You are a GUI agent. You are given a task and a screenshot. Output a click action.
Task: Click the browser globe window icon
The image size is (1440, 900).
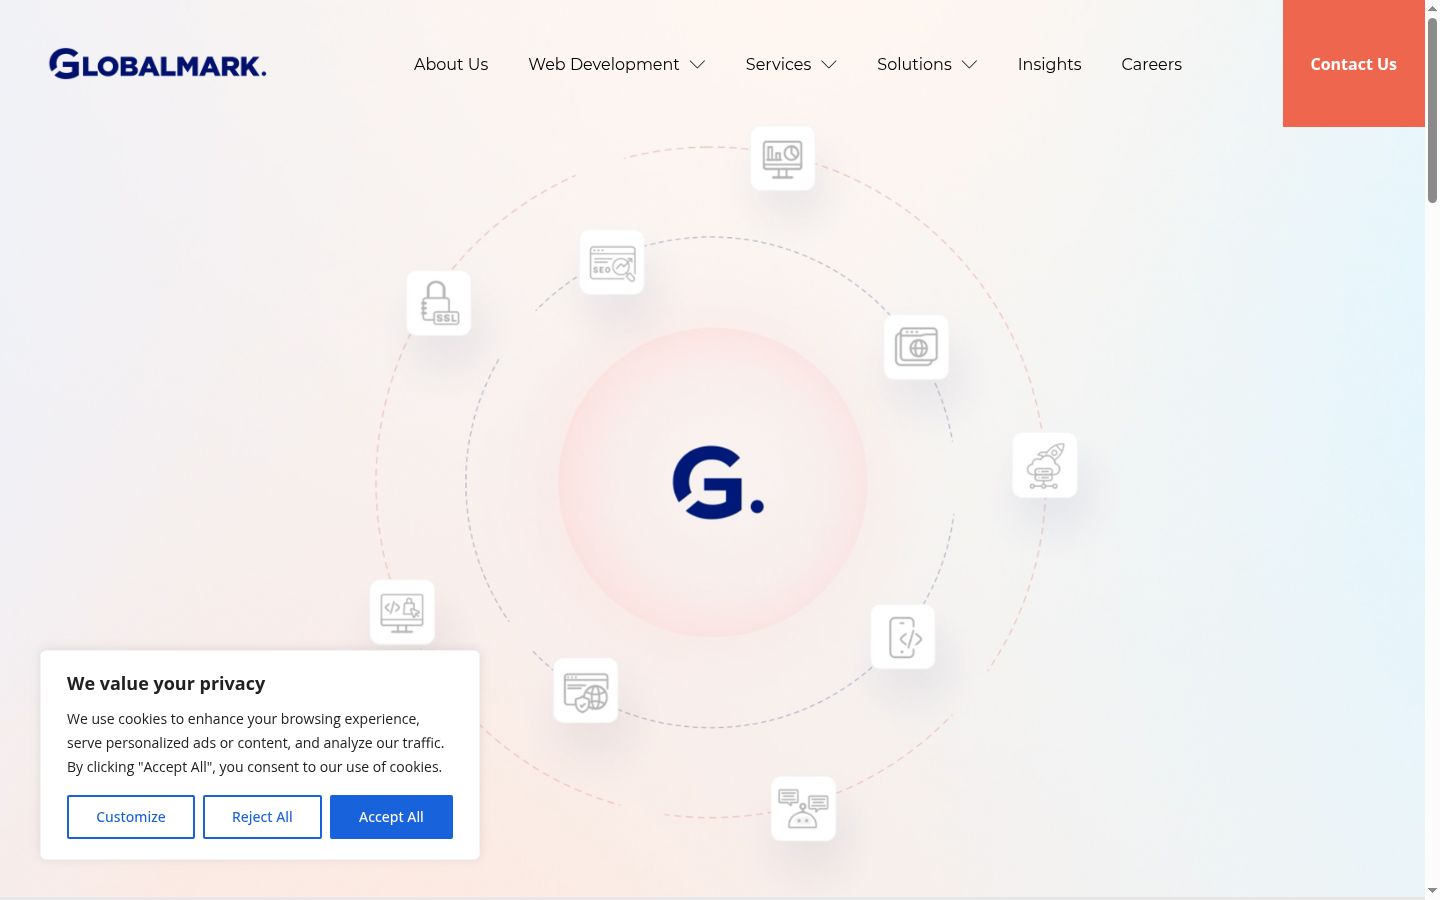point(916,347)
